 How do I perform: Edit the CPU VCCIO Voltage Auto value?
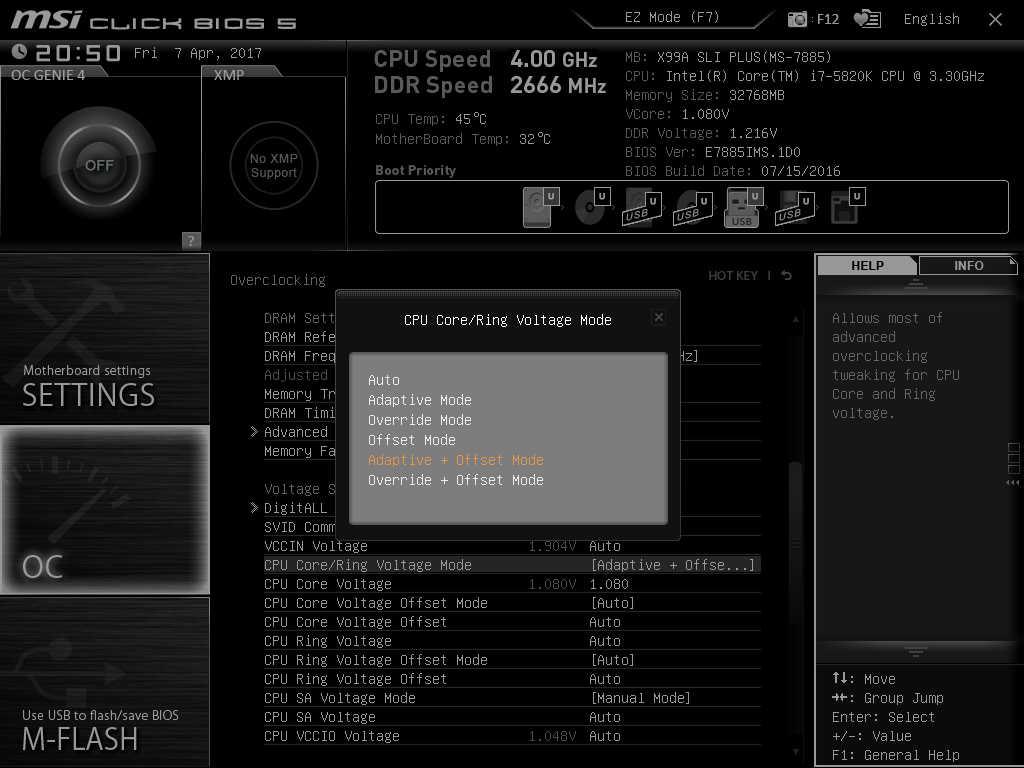click(x=605, y=736)
